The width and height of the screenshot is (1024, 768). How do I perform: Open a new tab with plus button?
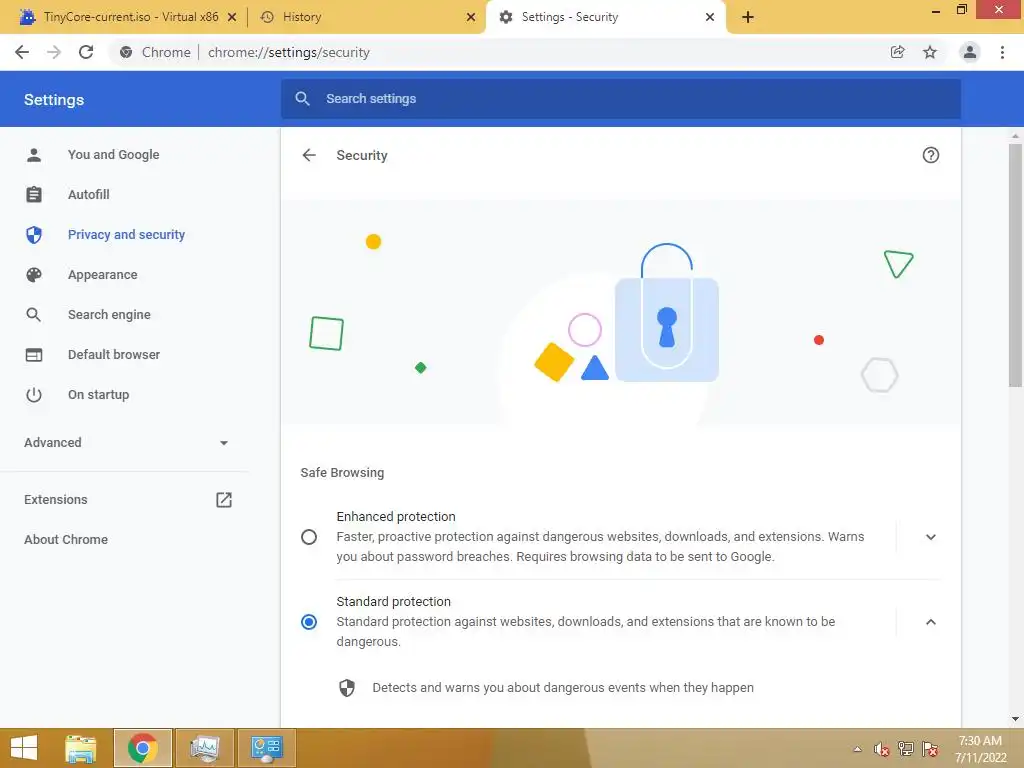coord(748,17)
